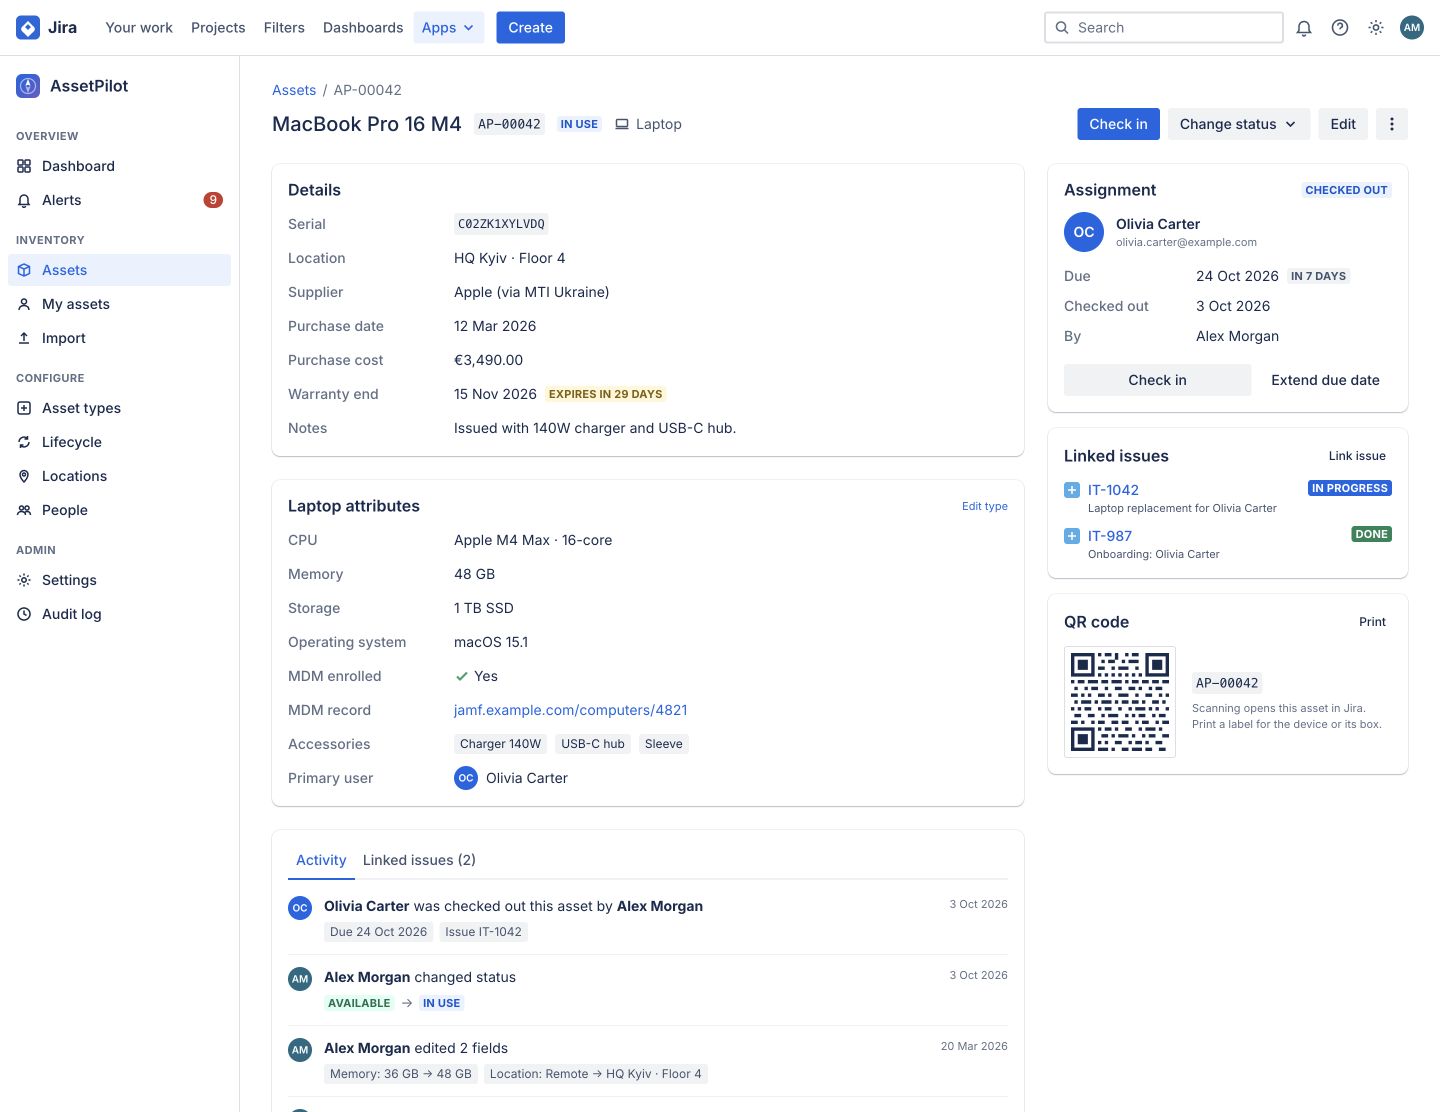Screen dimensions: 1440x1112
Task: Open the AM profile avatar menu
Action: (1412, 28)
